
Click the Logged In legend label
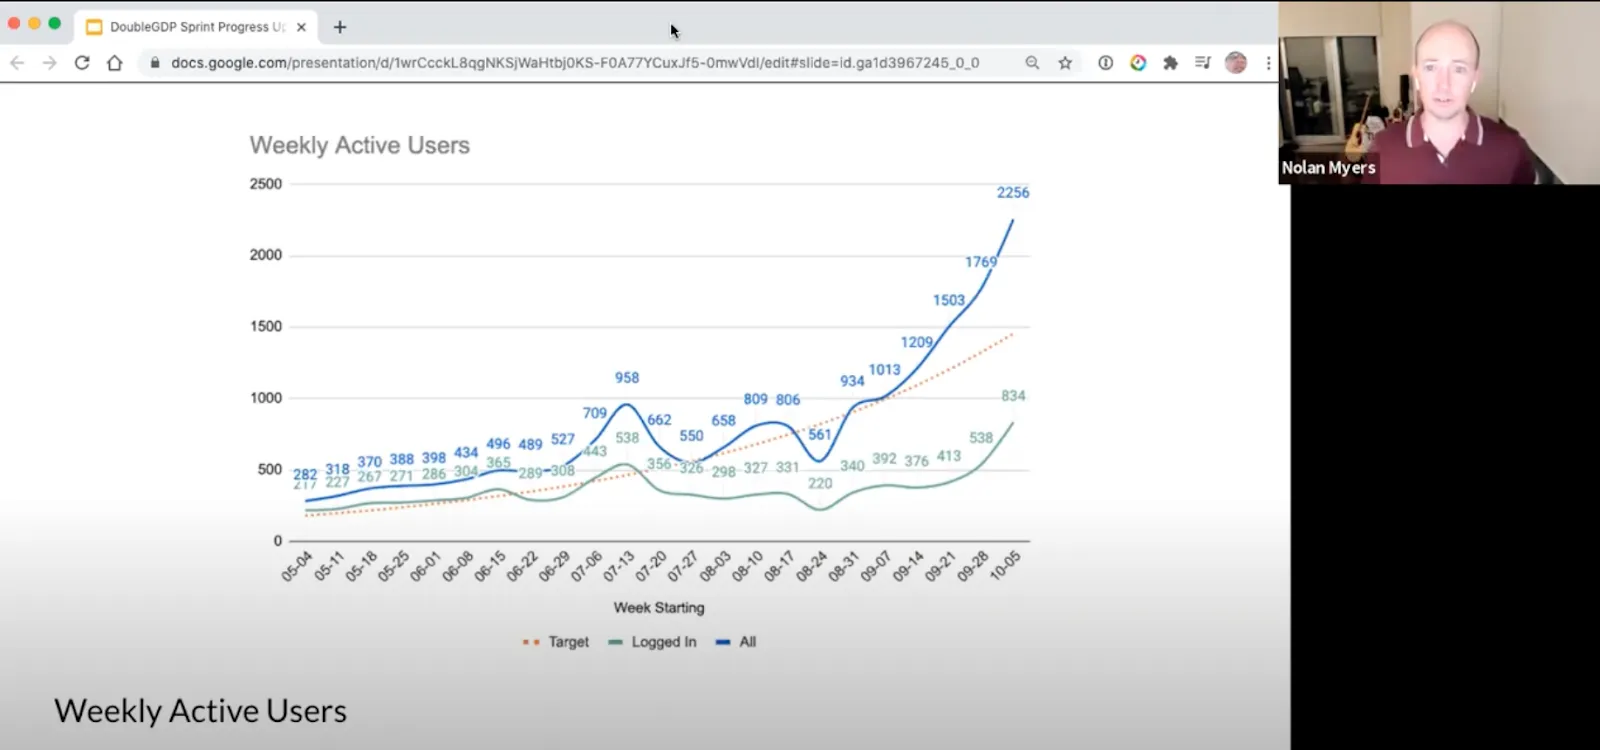[x=664, y=642]
